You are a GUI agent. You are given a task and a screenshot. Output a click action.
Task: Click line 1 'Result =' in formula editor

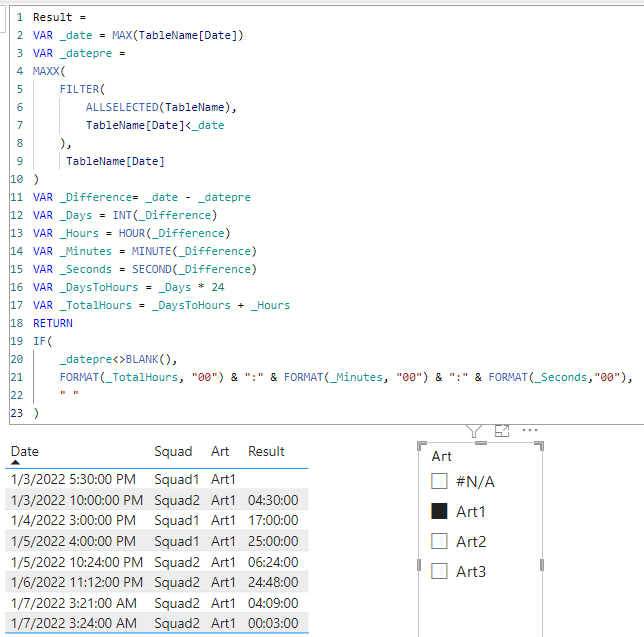[x=59, y=17]
